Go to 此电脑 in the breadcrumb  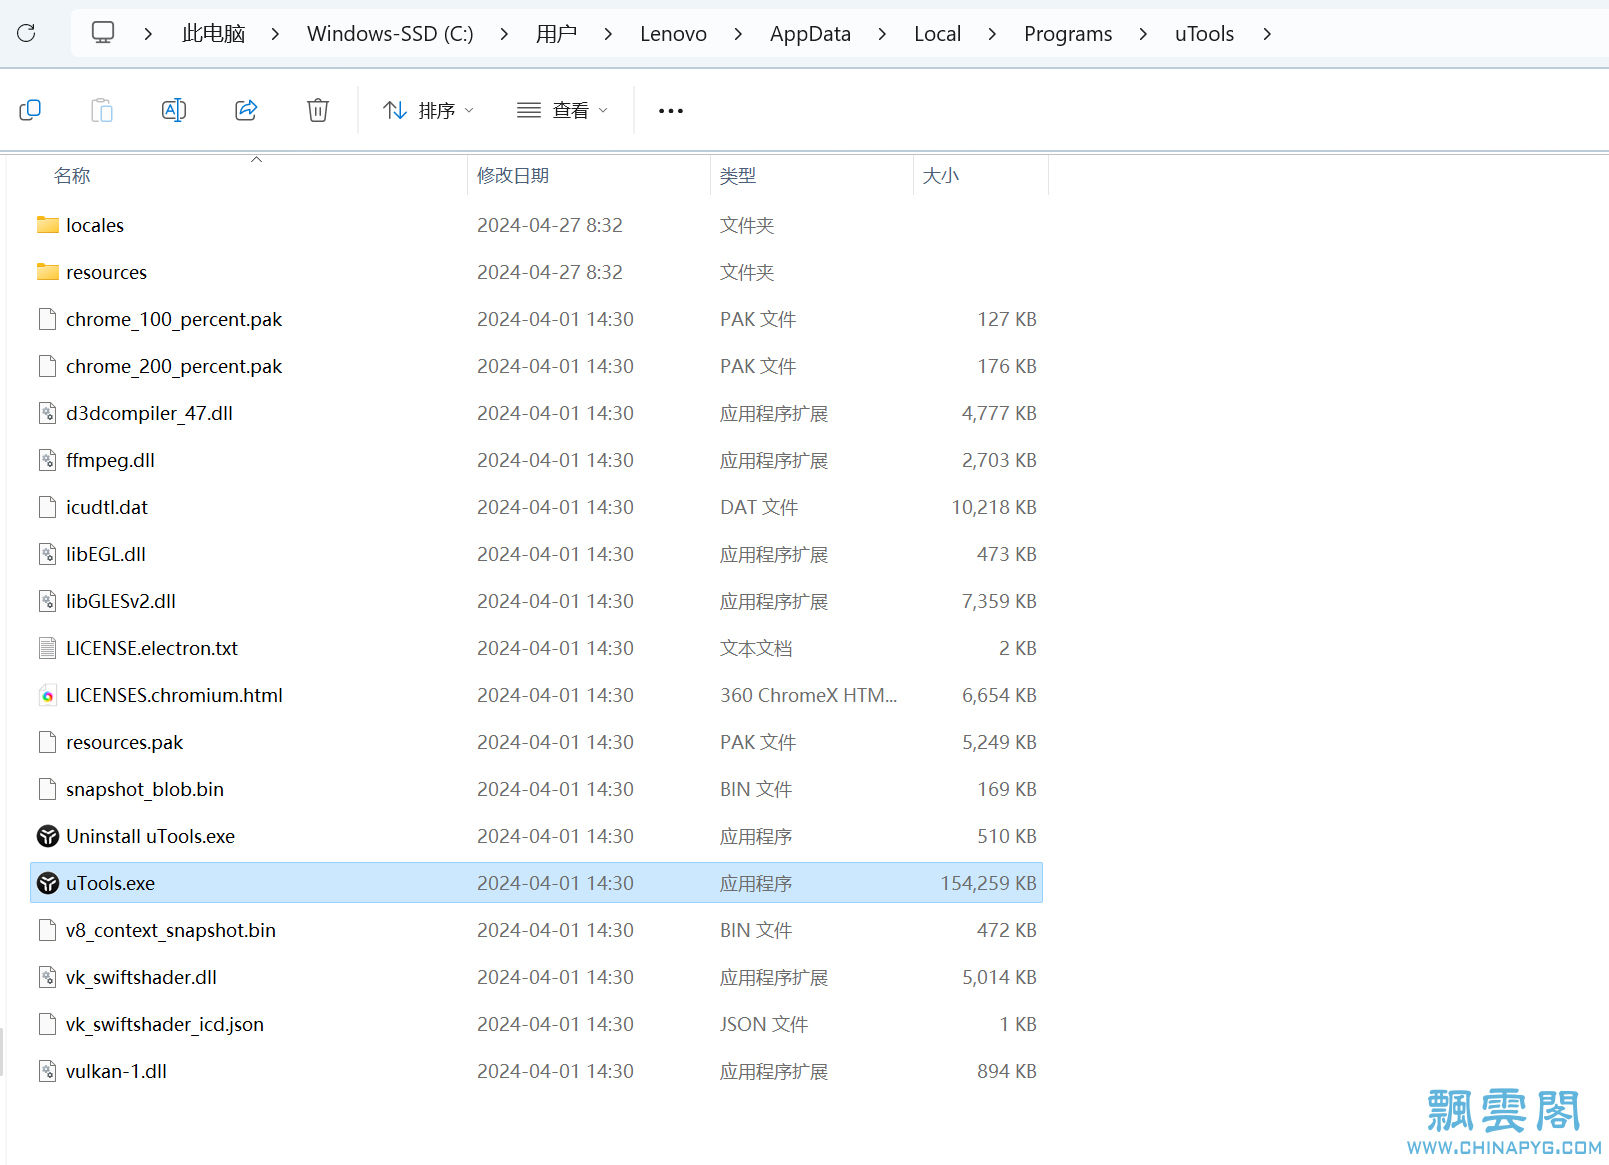[214, 34]
